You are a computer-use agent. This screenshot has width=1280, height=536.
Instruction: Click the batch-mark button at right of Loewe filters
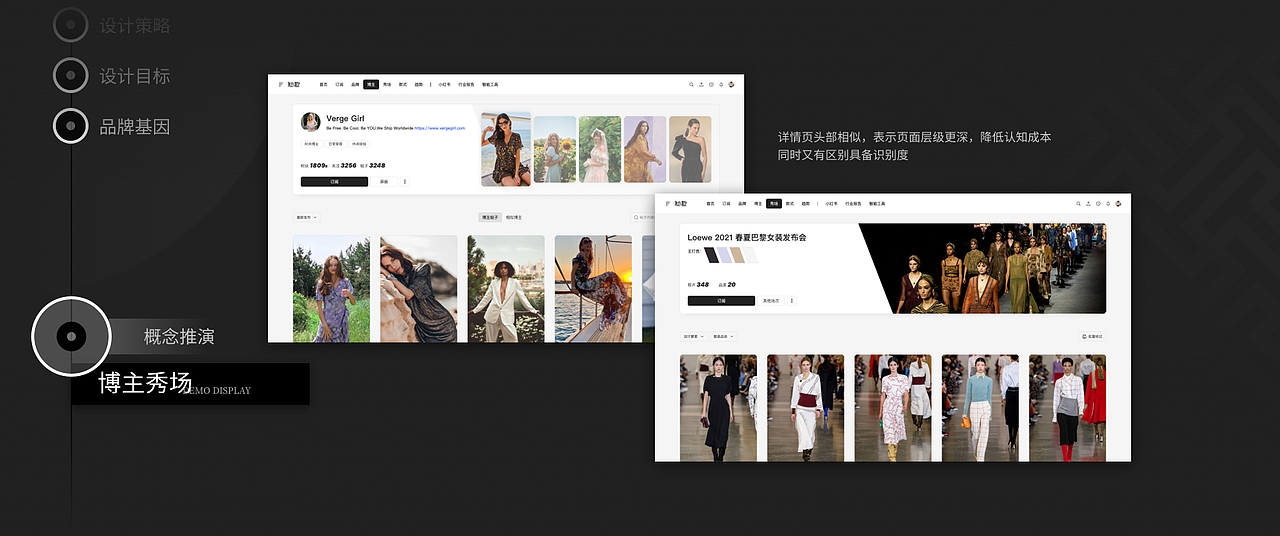[1092, 337]
